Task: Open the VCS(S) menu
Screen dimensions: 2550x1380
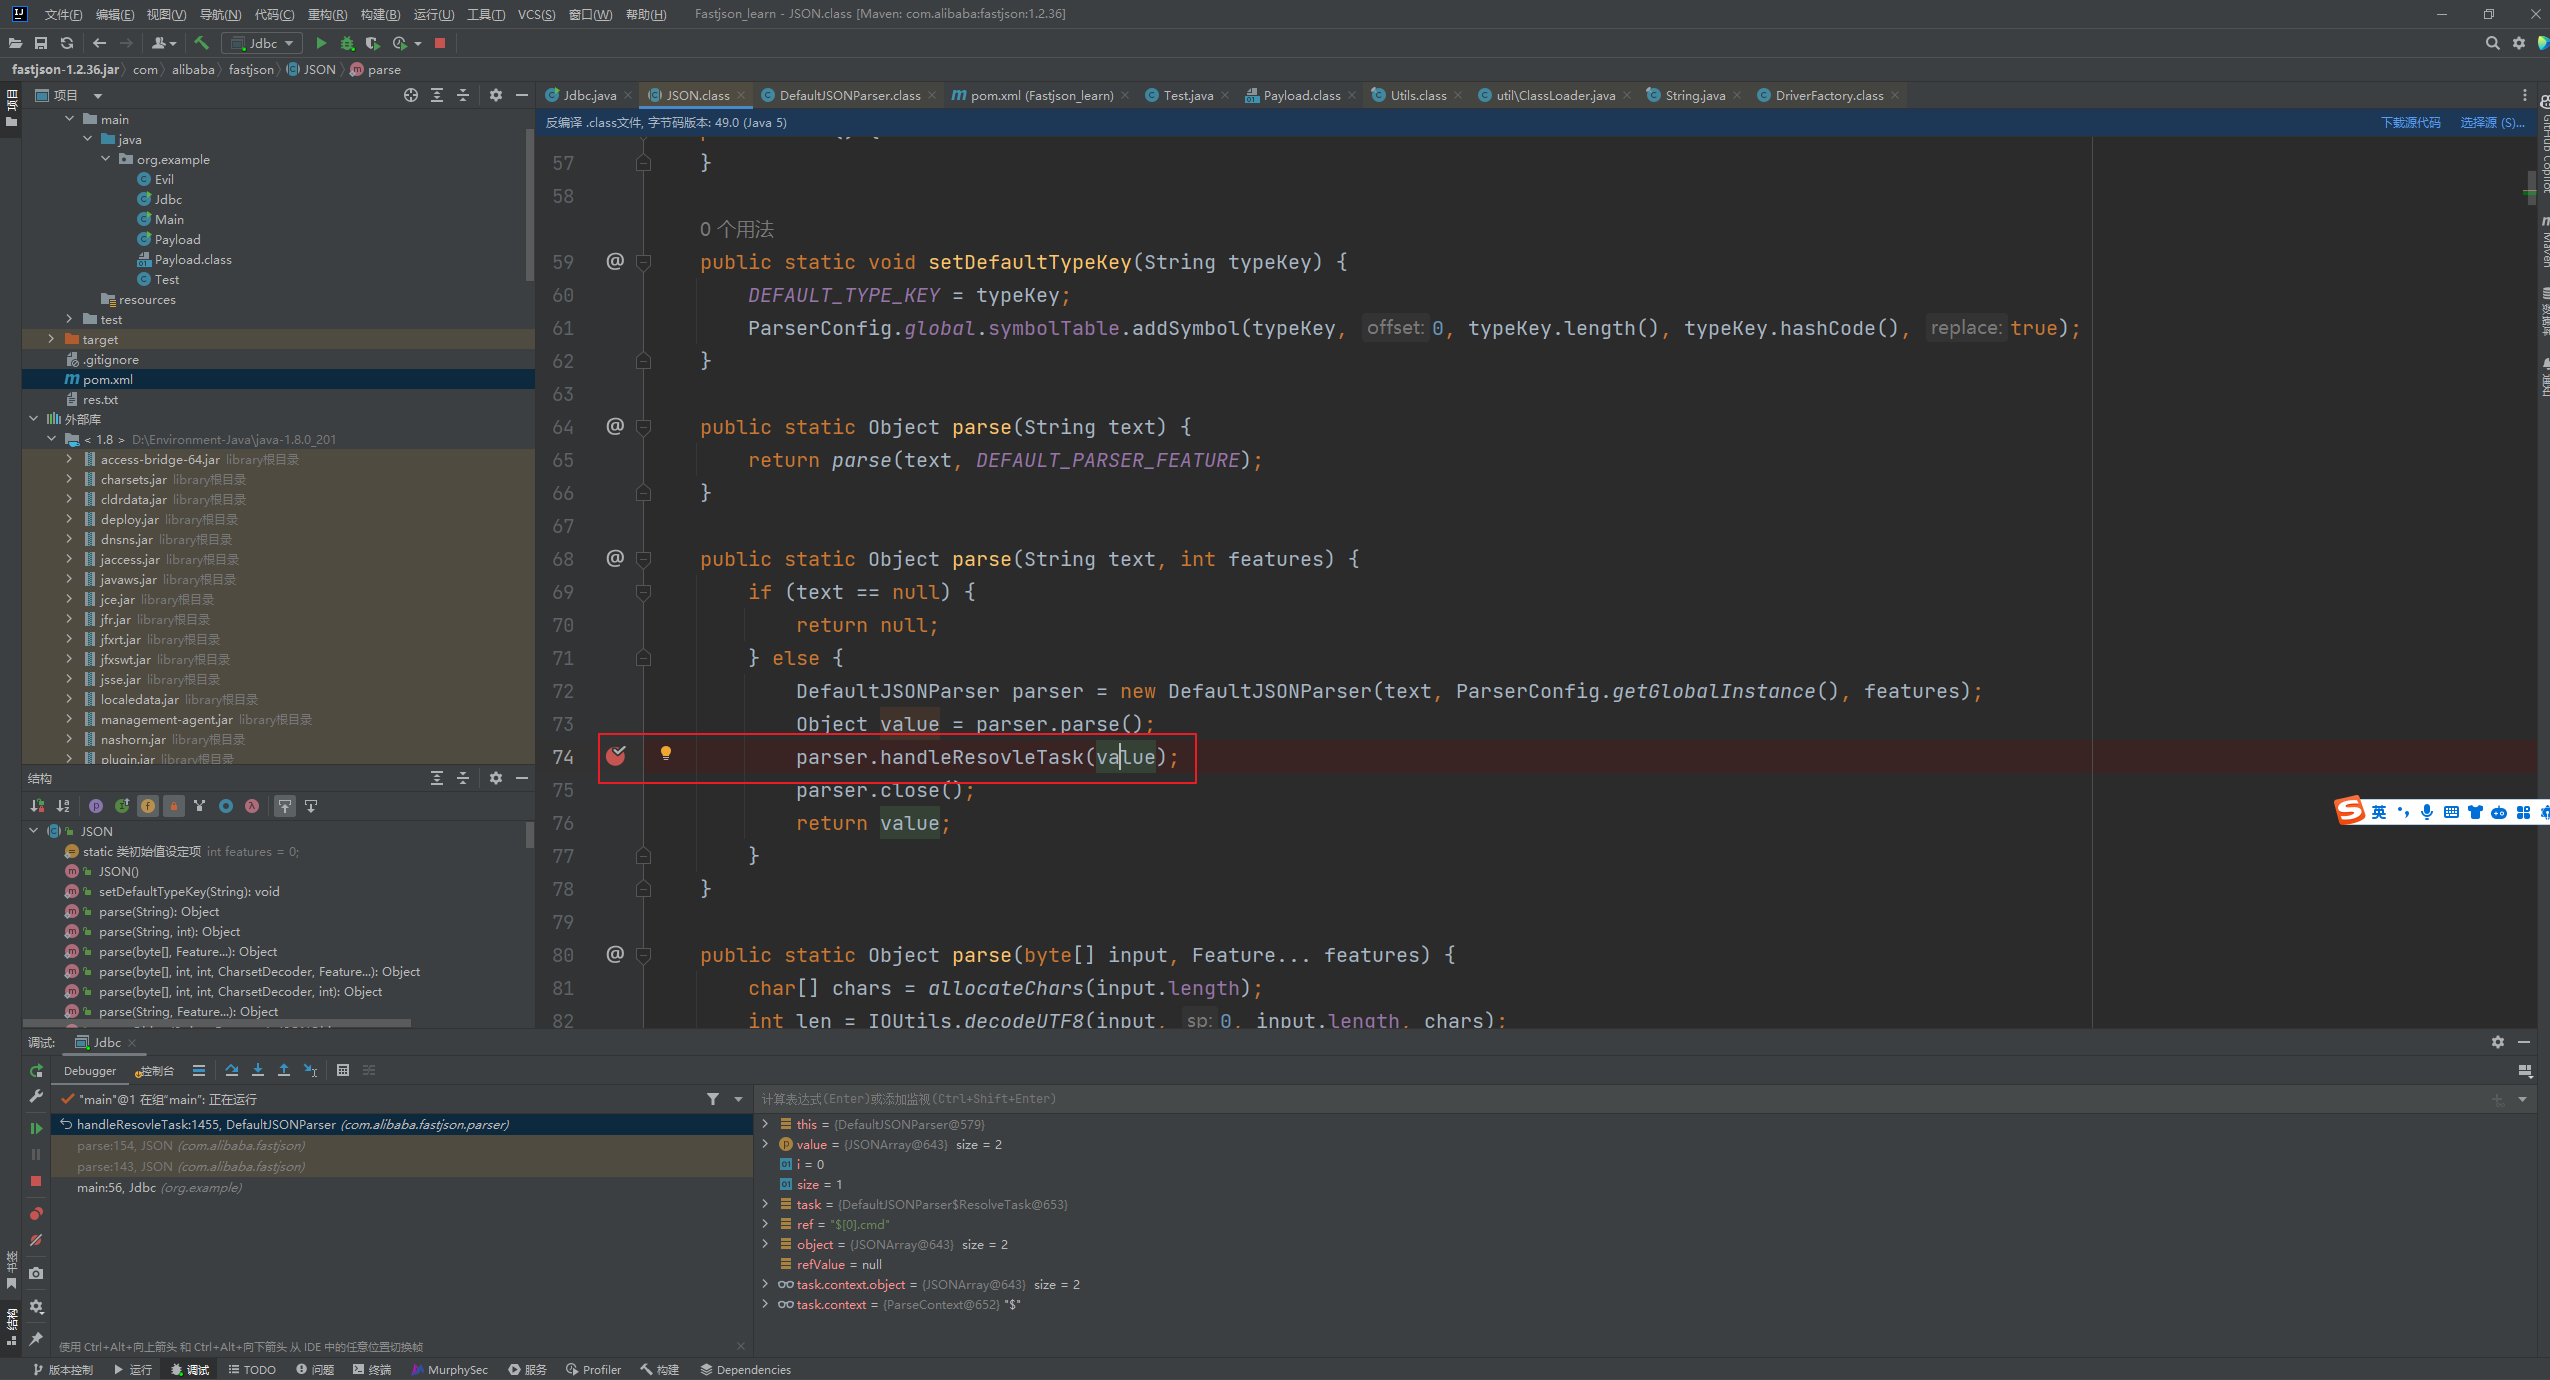Action: tap(536, 14)
